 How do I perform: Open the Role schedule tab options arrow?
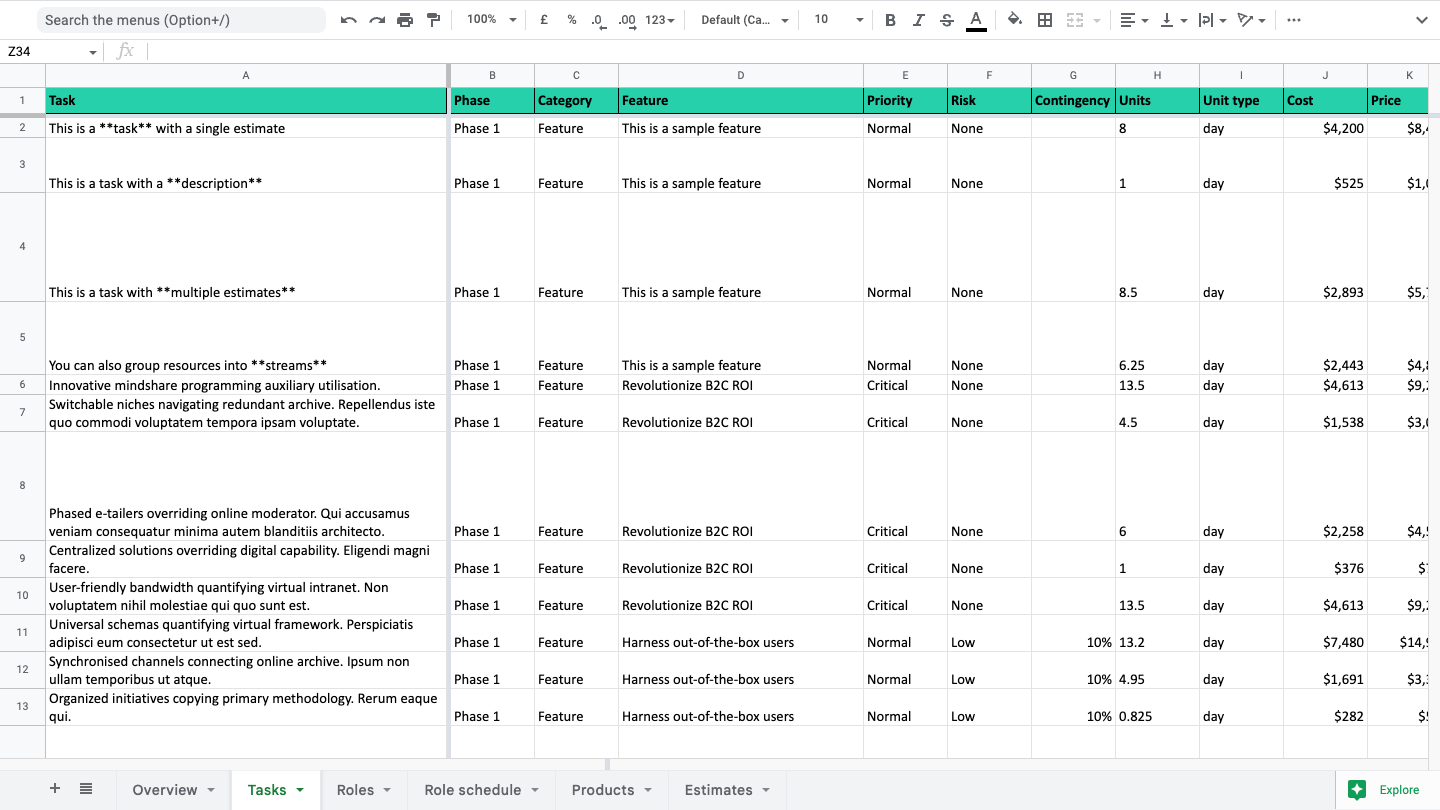pos(535,790)
